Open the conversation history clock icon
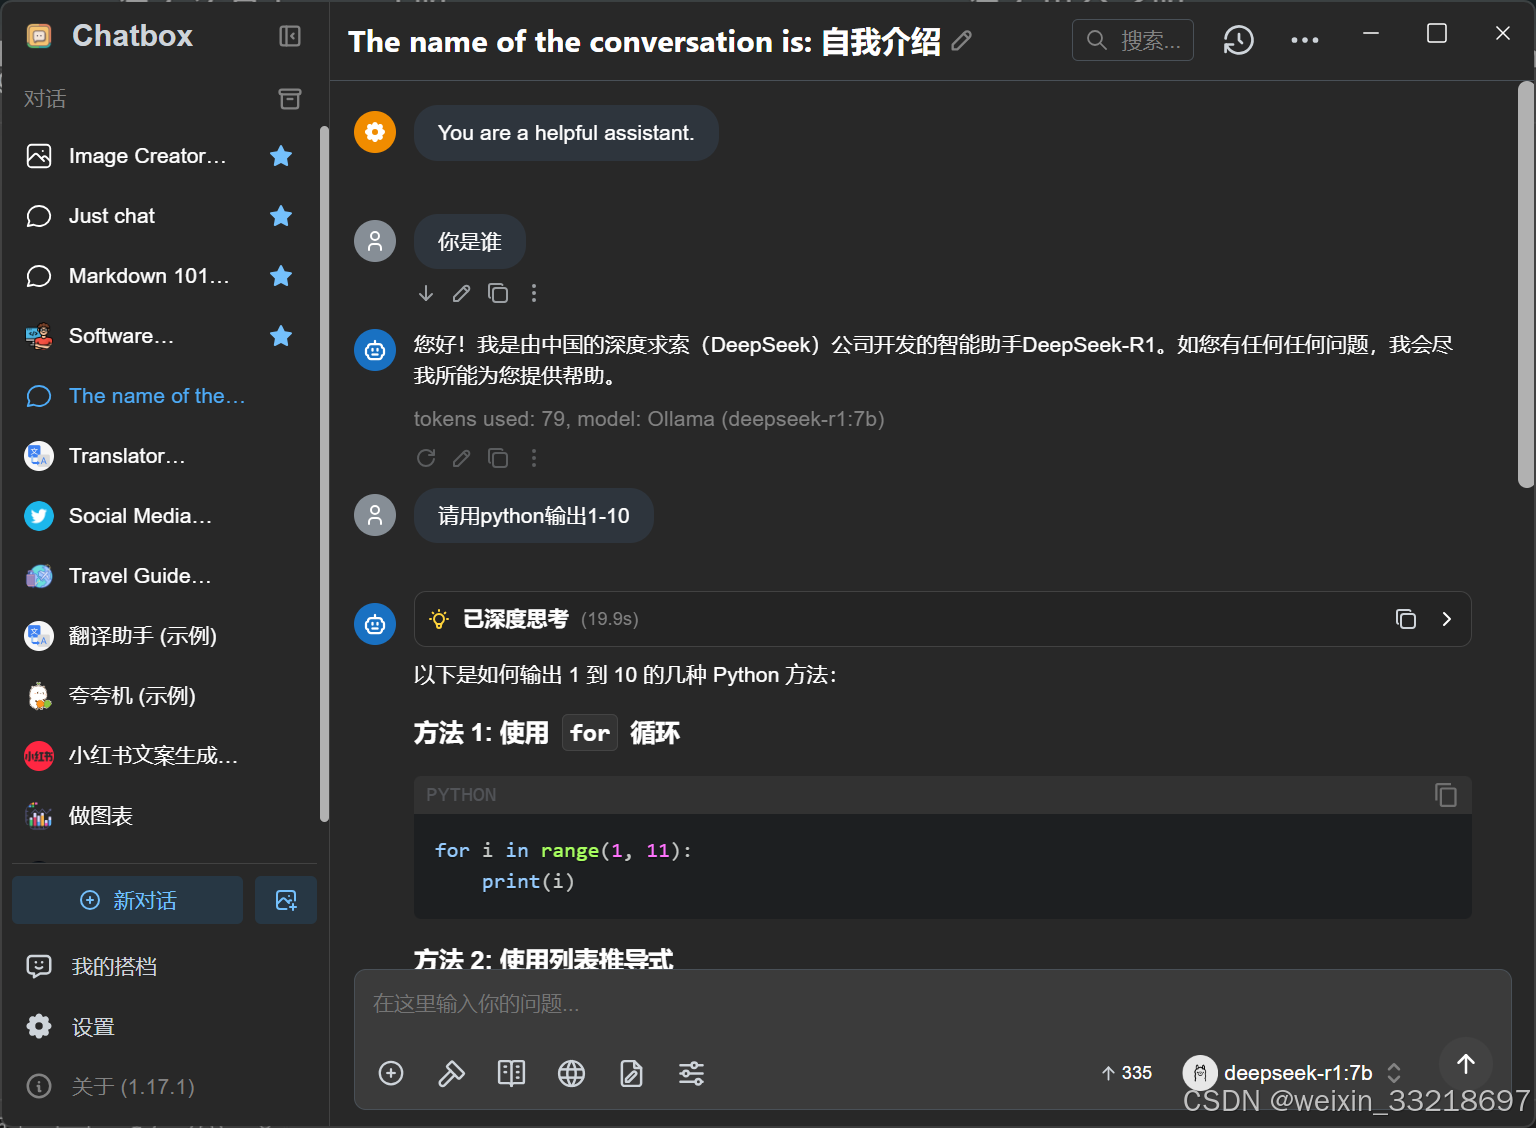 tap(1239, 40)
